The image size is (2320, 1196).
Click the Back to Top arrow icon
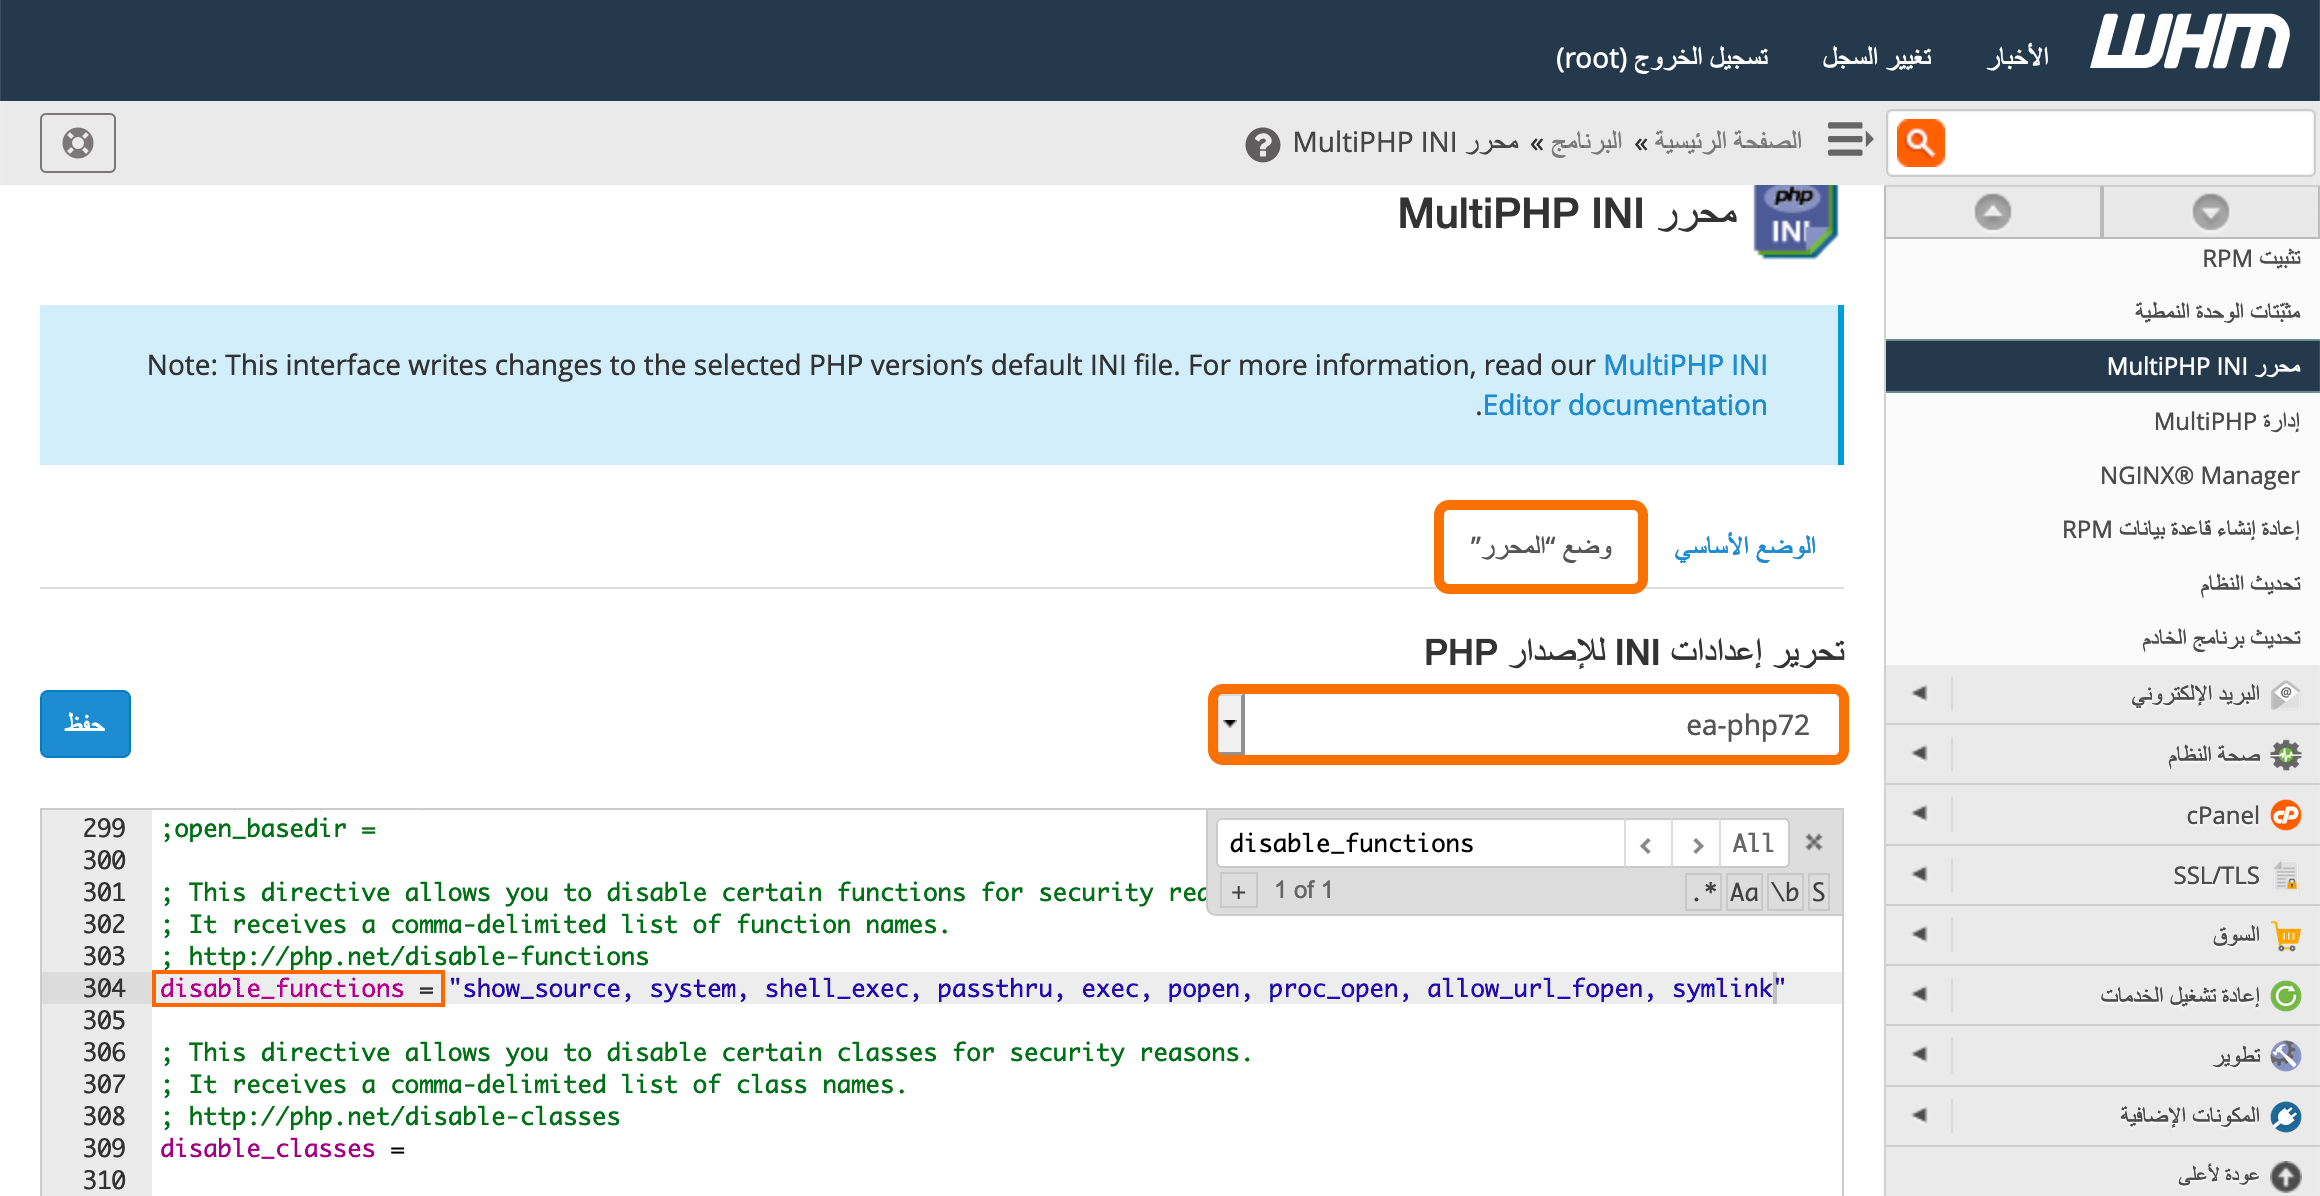click(2286, 1176)
